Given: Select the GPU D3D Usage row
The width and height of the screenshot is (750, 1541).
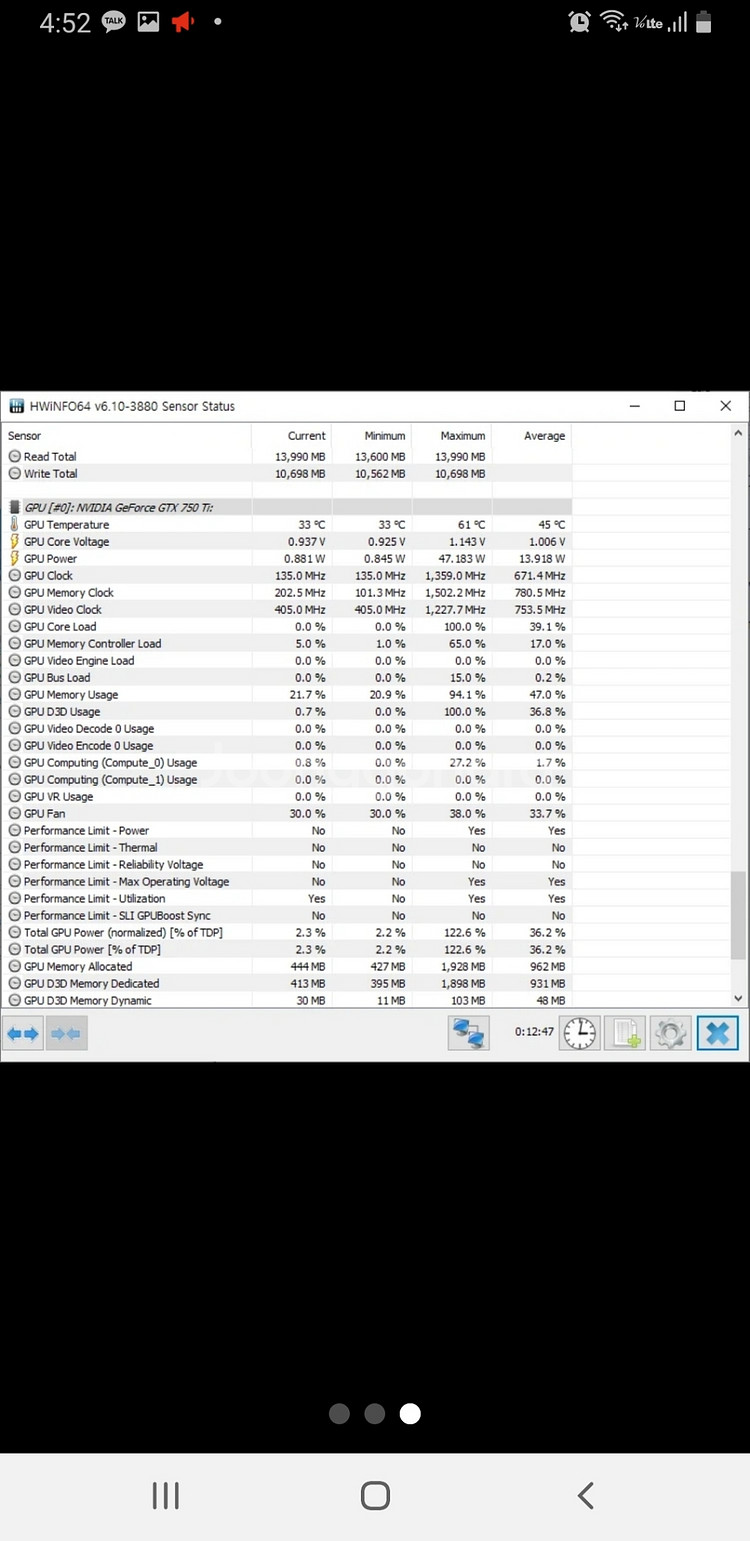Looking at the screenshot, I should (287, 711).
